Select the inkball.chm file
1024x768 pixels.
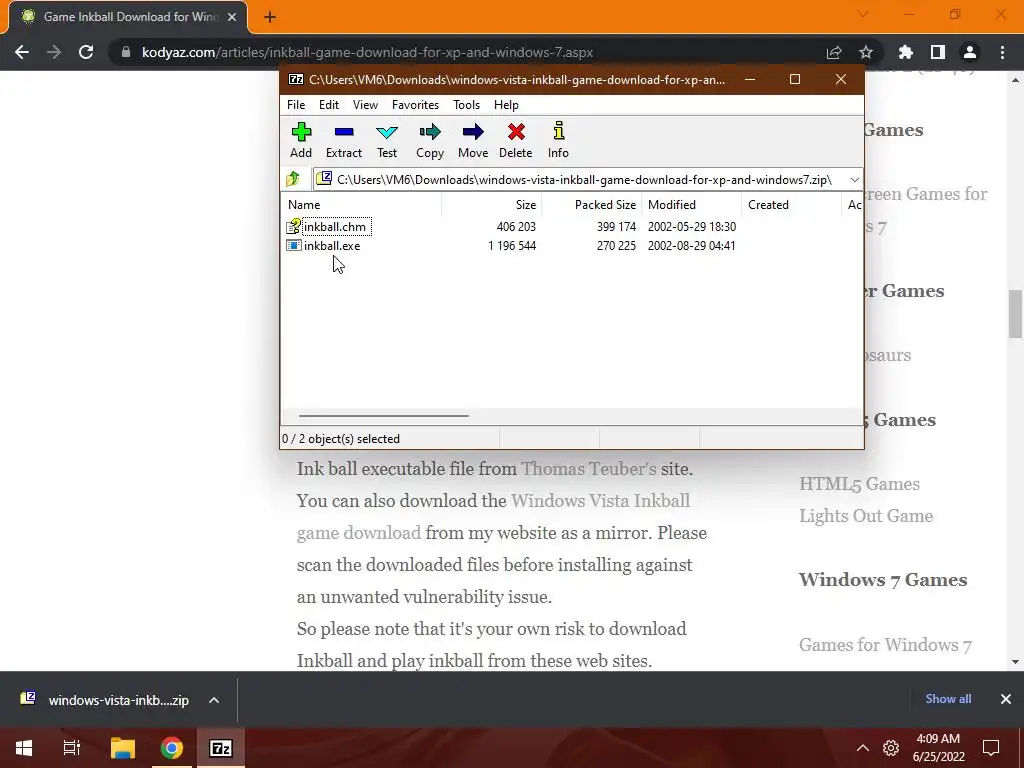(334, 227)
